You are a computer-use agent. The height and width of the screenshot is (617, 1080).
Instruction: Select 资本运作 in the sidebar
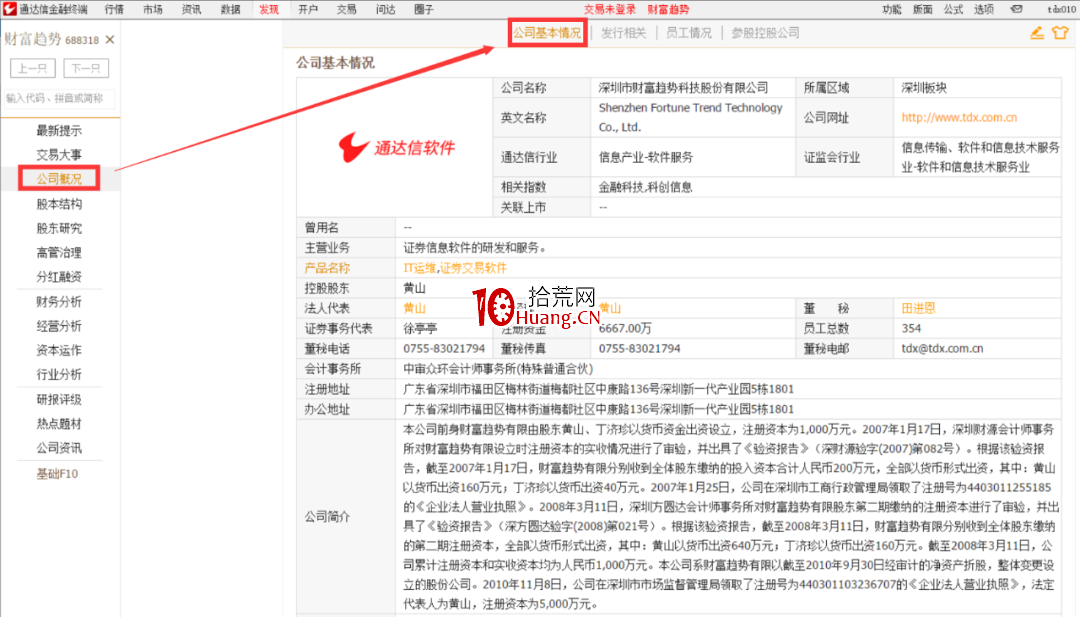tap(59, 350)
